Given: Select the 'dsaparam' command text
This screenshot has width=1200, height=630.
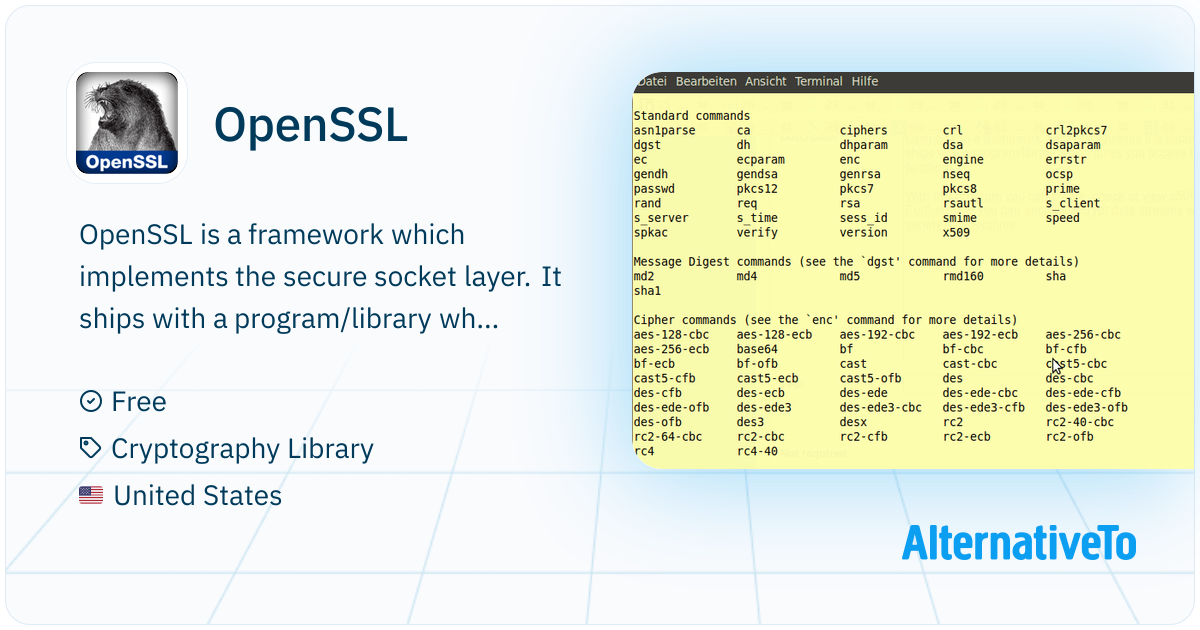Looking at the screenshot, I should (1073, 145).
